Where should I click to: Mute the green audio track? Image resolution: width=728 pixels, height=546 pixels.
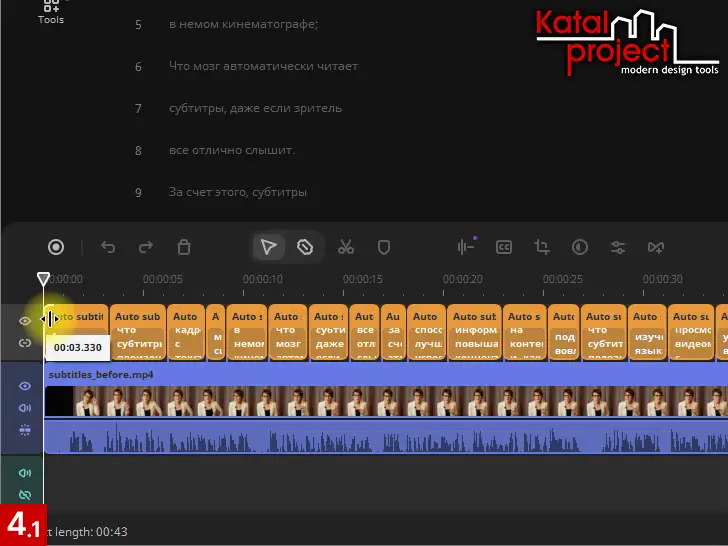[25, 473]
